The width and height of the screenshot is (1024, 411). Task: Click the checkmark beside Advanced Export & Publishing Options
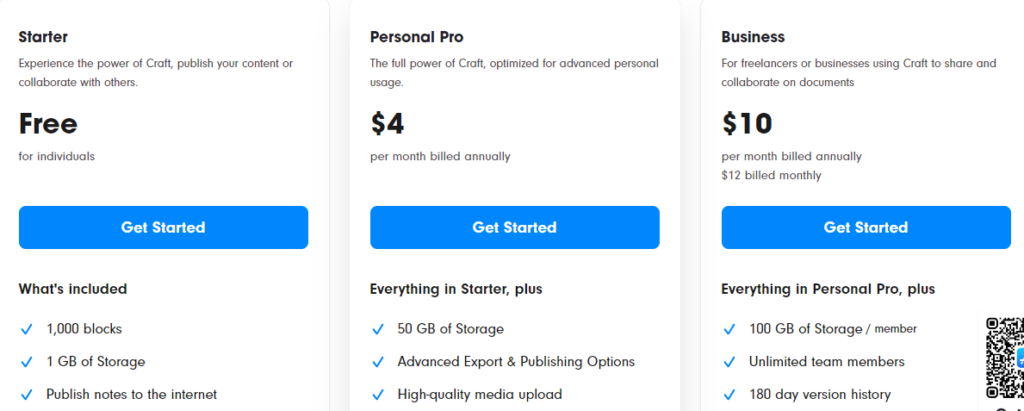[x=378, y=362]
